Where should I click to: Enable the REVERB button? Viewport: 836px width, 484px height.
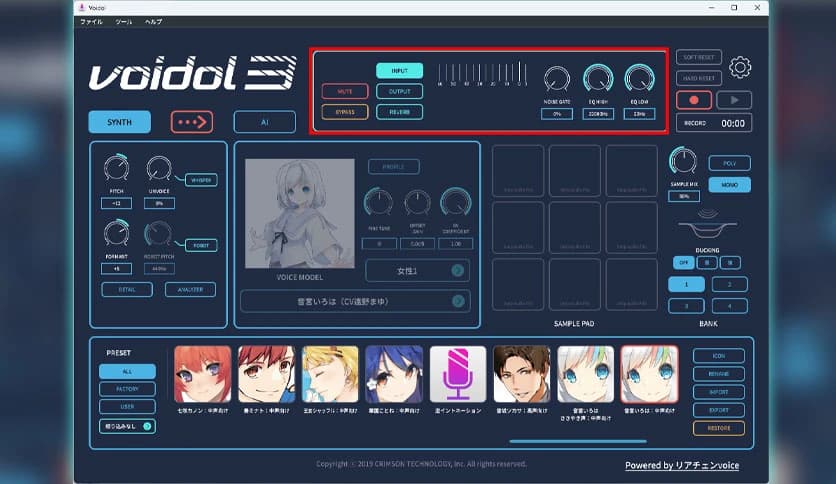click(x=399, y=112)
